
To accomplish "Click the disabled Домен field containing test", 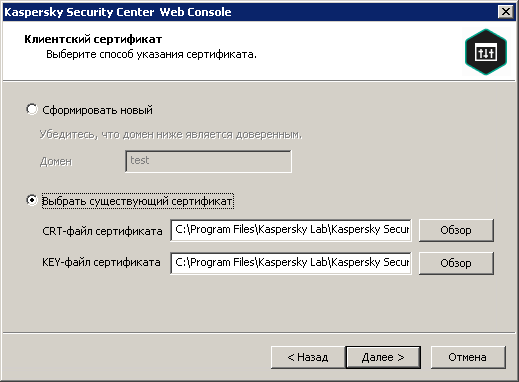I will click(208, 161).
